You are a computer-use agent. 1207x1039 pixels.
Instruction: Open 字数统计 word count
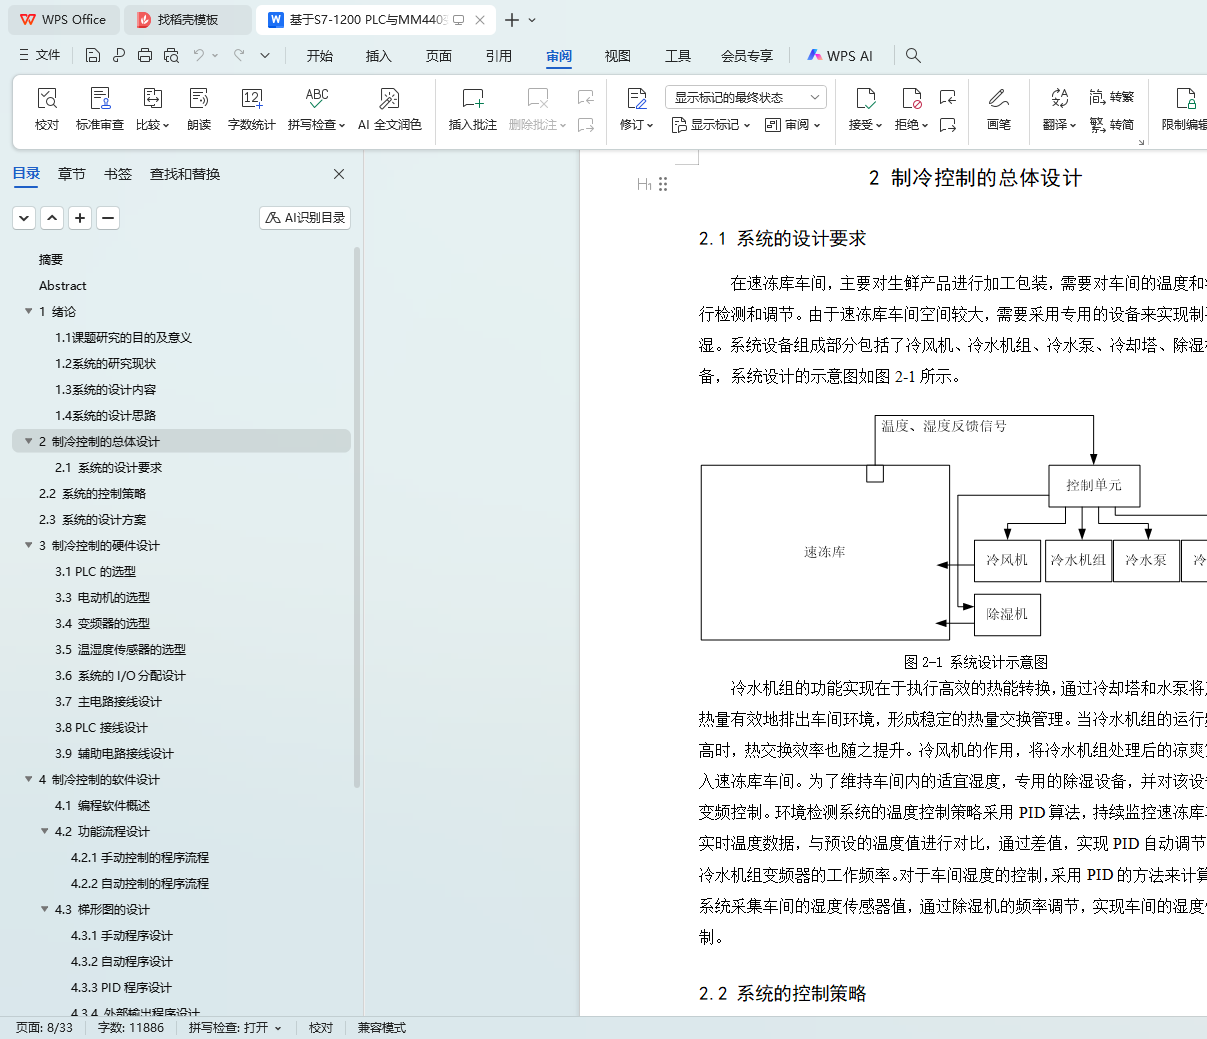tap(251, 109)
